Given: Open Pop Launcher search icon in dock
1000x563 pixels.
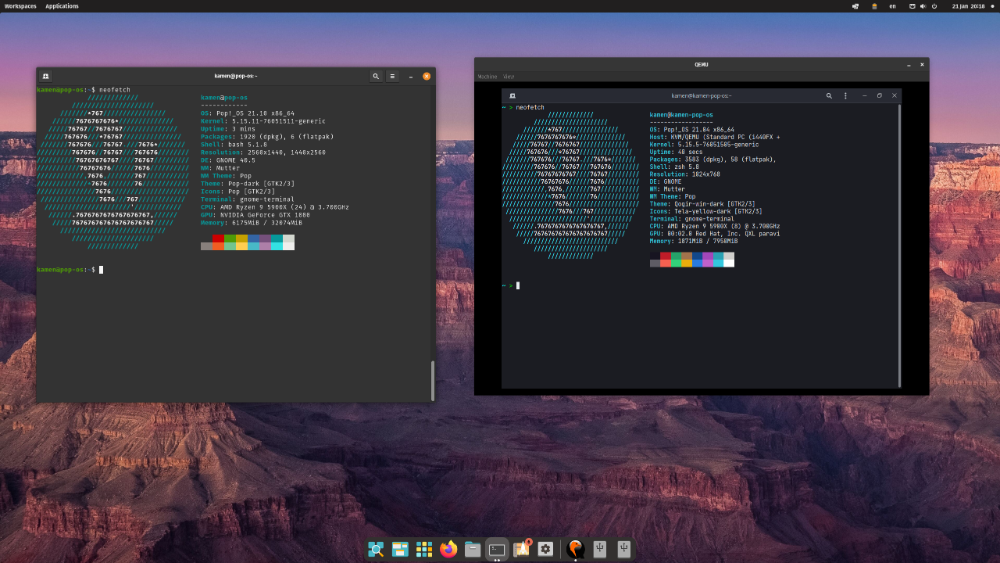Looking at the screenshot, I should 376,549.
